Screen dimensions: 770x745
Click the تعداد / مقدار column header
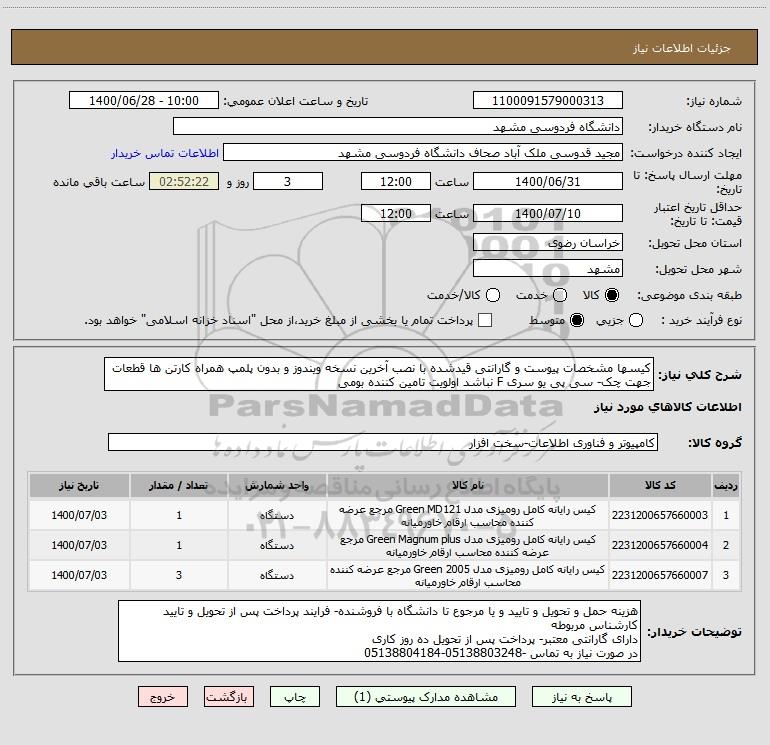179,486
